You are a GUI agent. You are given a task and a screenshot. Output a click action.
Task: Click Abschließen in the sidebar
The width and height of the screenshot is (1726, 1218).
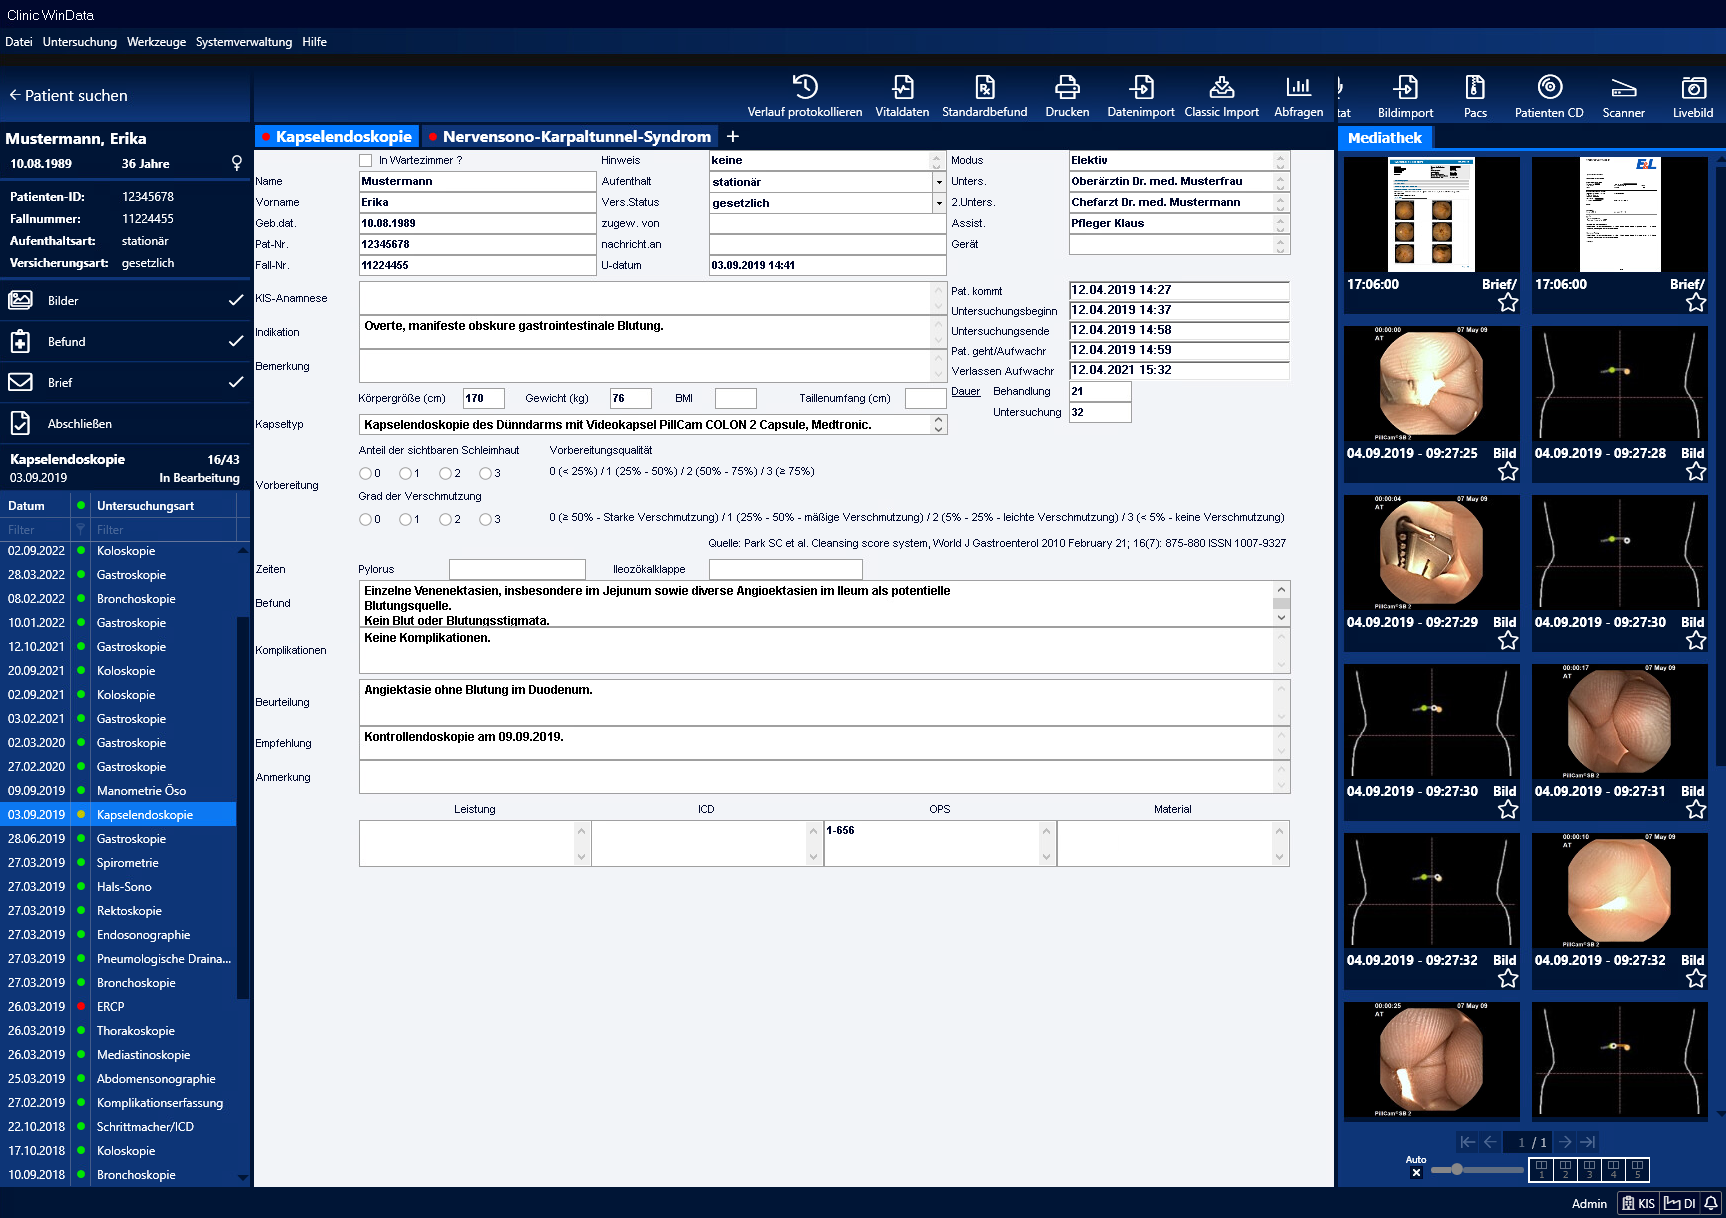(x=79, y=424)
